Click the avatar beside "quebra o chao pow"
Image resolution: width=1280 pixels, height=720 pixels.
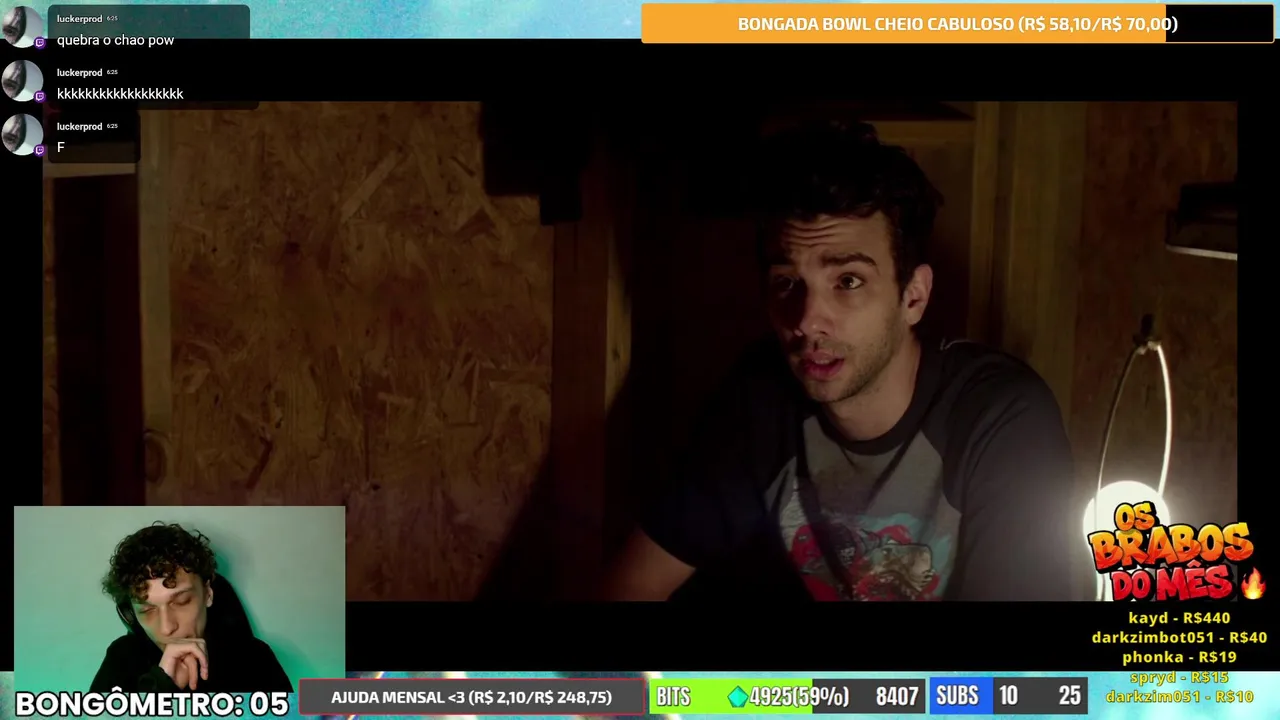(21, 27)
